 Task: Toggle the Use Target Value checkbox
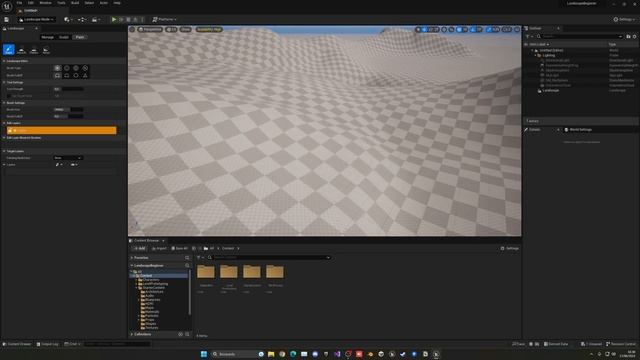tap(9, 96)
